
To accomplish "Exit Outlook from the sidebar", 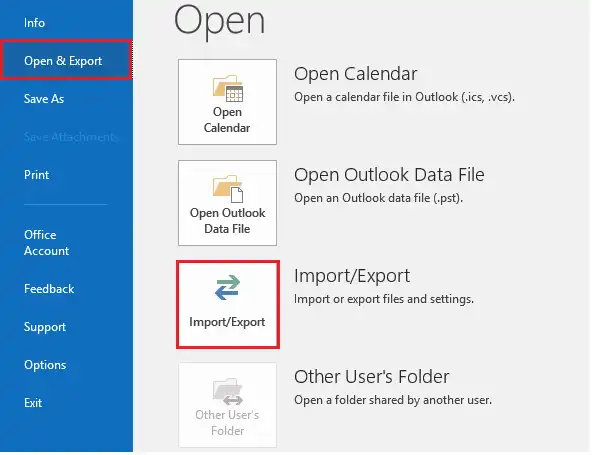I will 33,403.
